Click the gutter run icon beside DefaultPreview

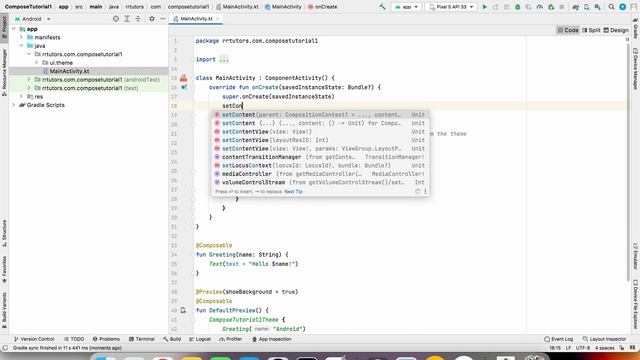(183, 310)
